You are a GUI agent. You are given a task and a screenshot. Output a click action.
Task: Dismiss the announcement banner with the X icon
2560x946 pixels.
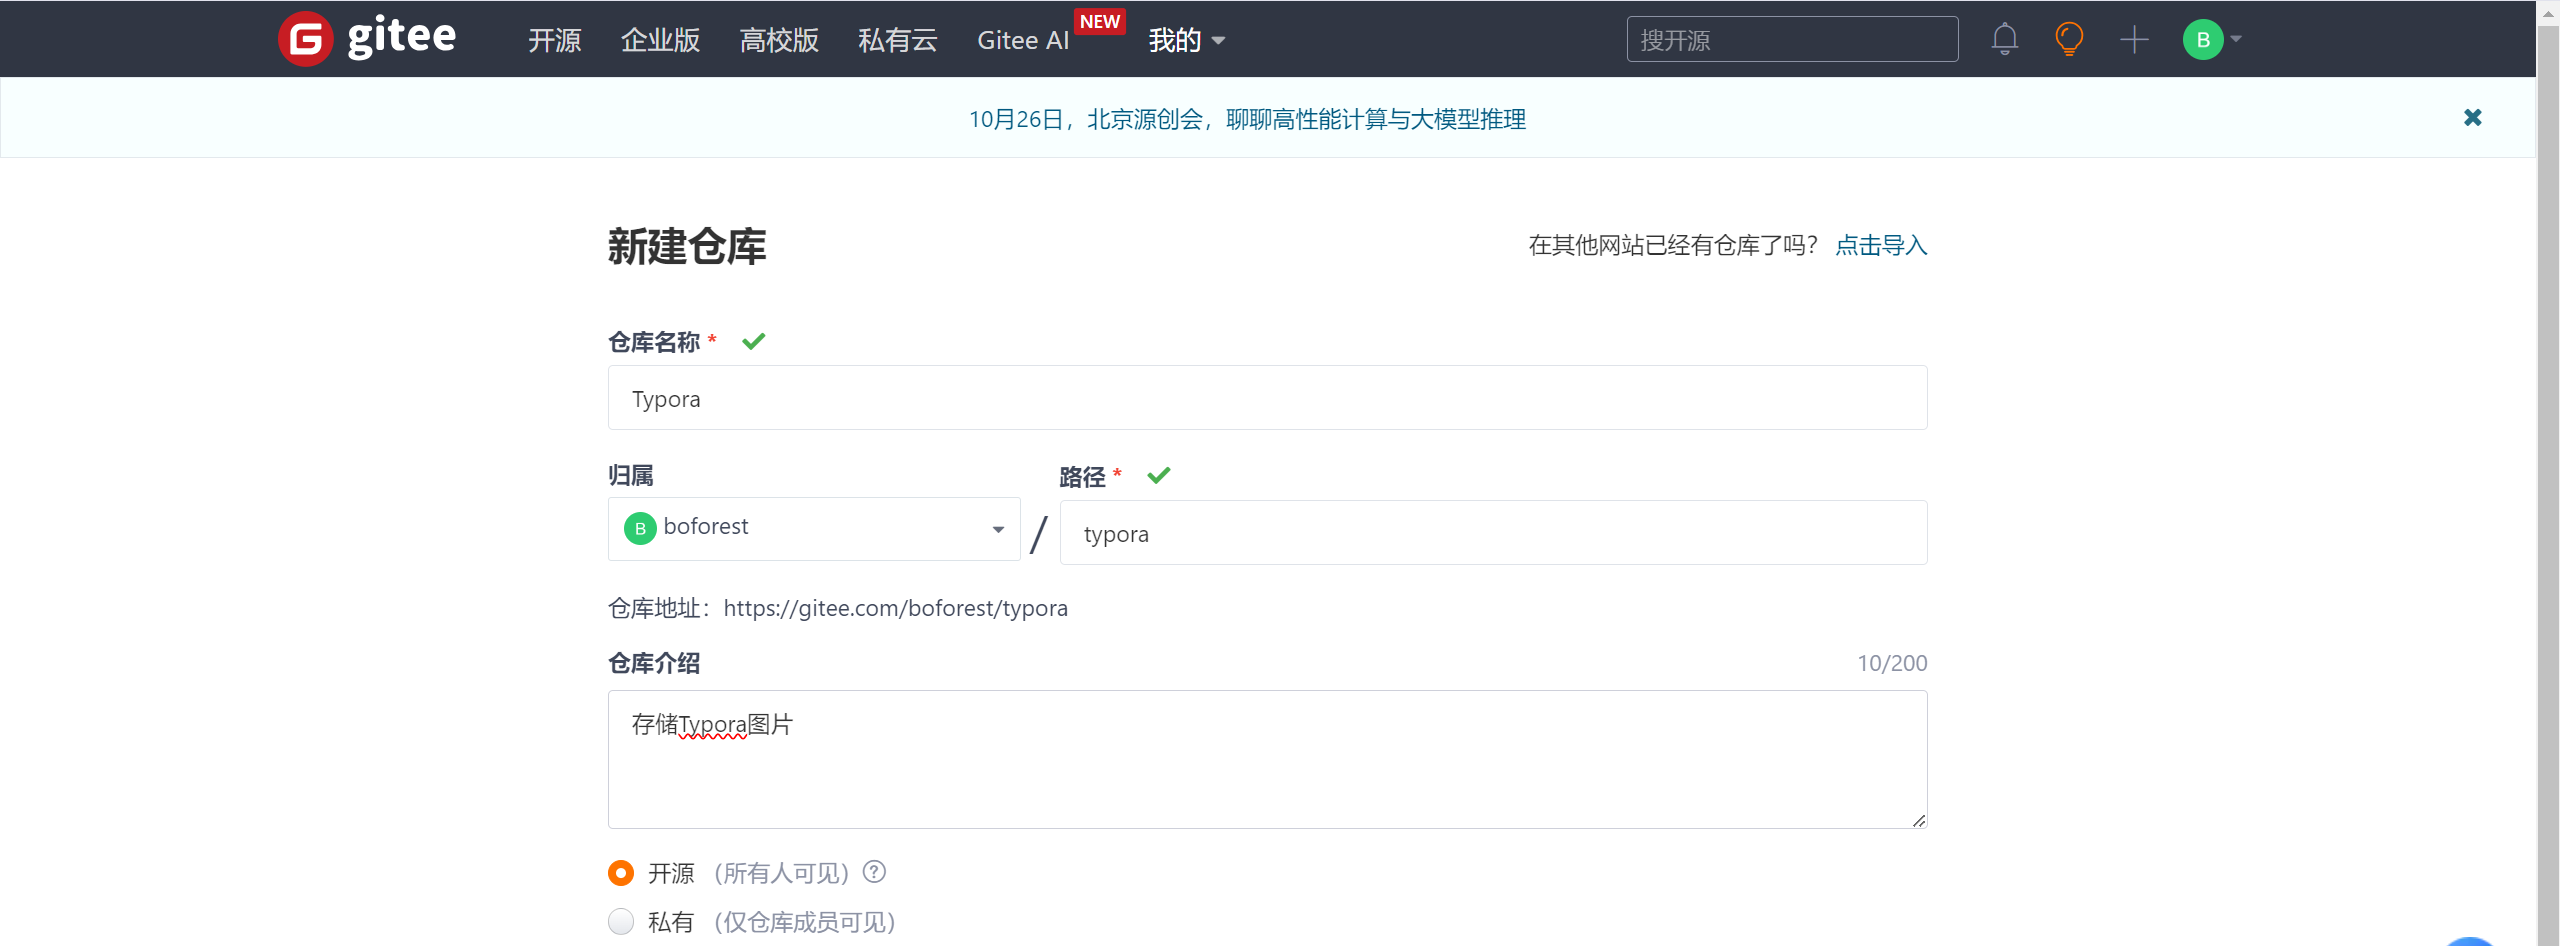pos(2473,117)
